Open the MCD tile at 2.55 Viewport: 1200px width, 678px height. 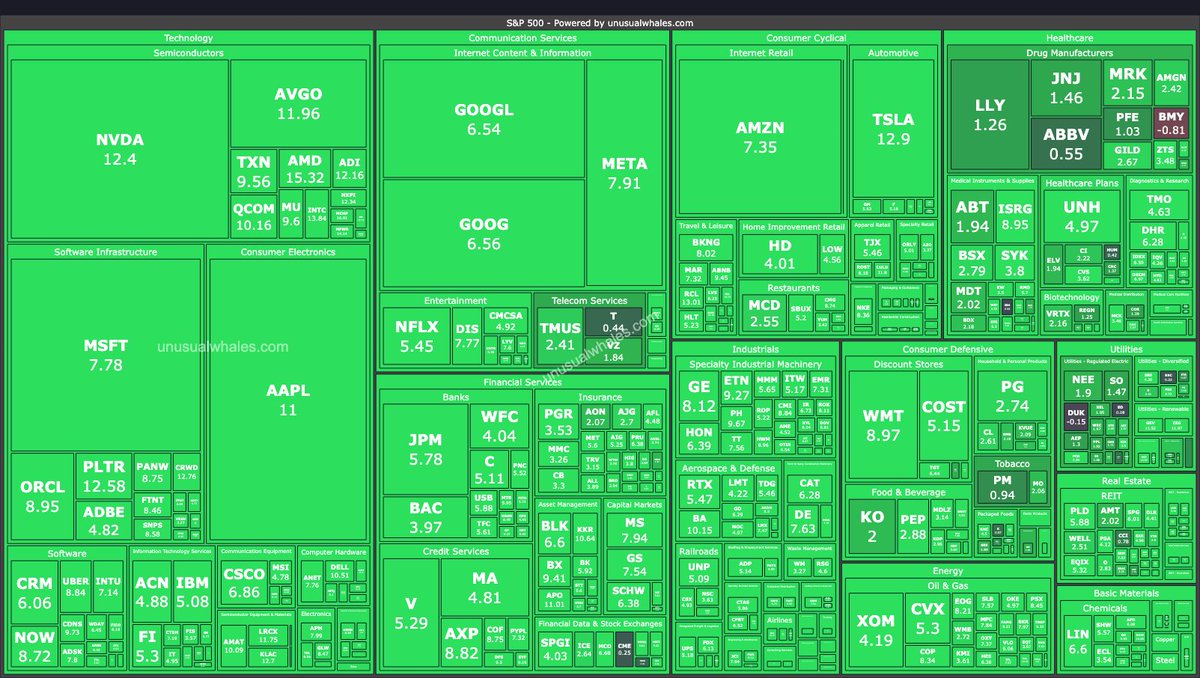tap(764, 313)
